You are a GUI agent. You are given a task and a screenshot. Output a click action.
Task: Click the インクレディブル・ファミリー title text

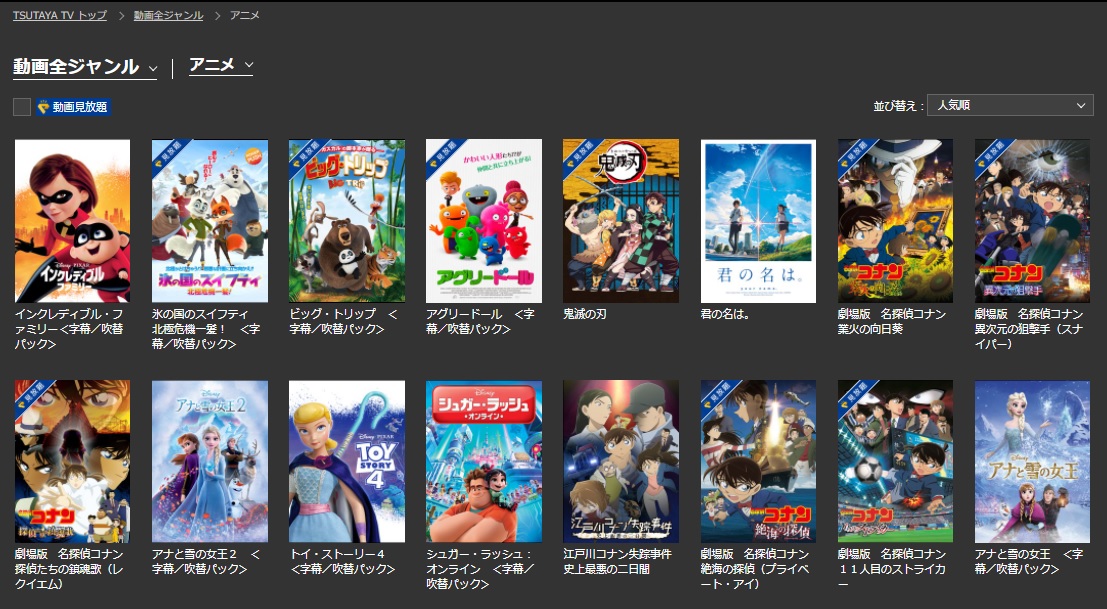pyautogui.click(x=69, y=329)
